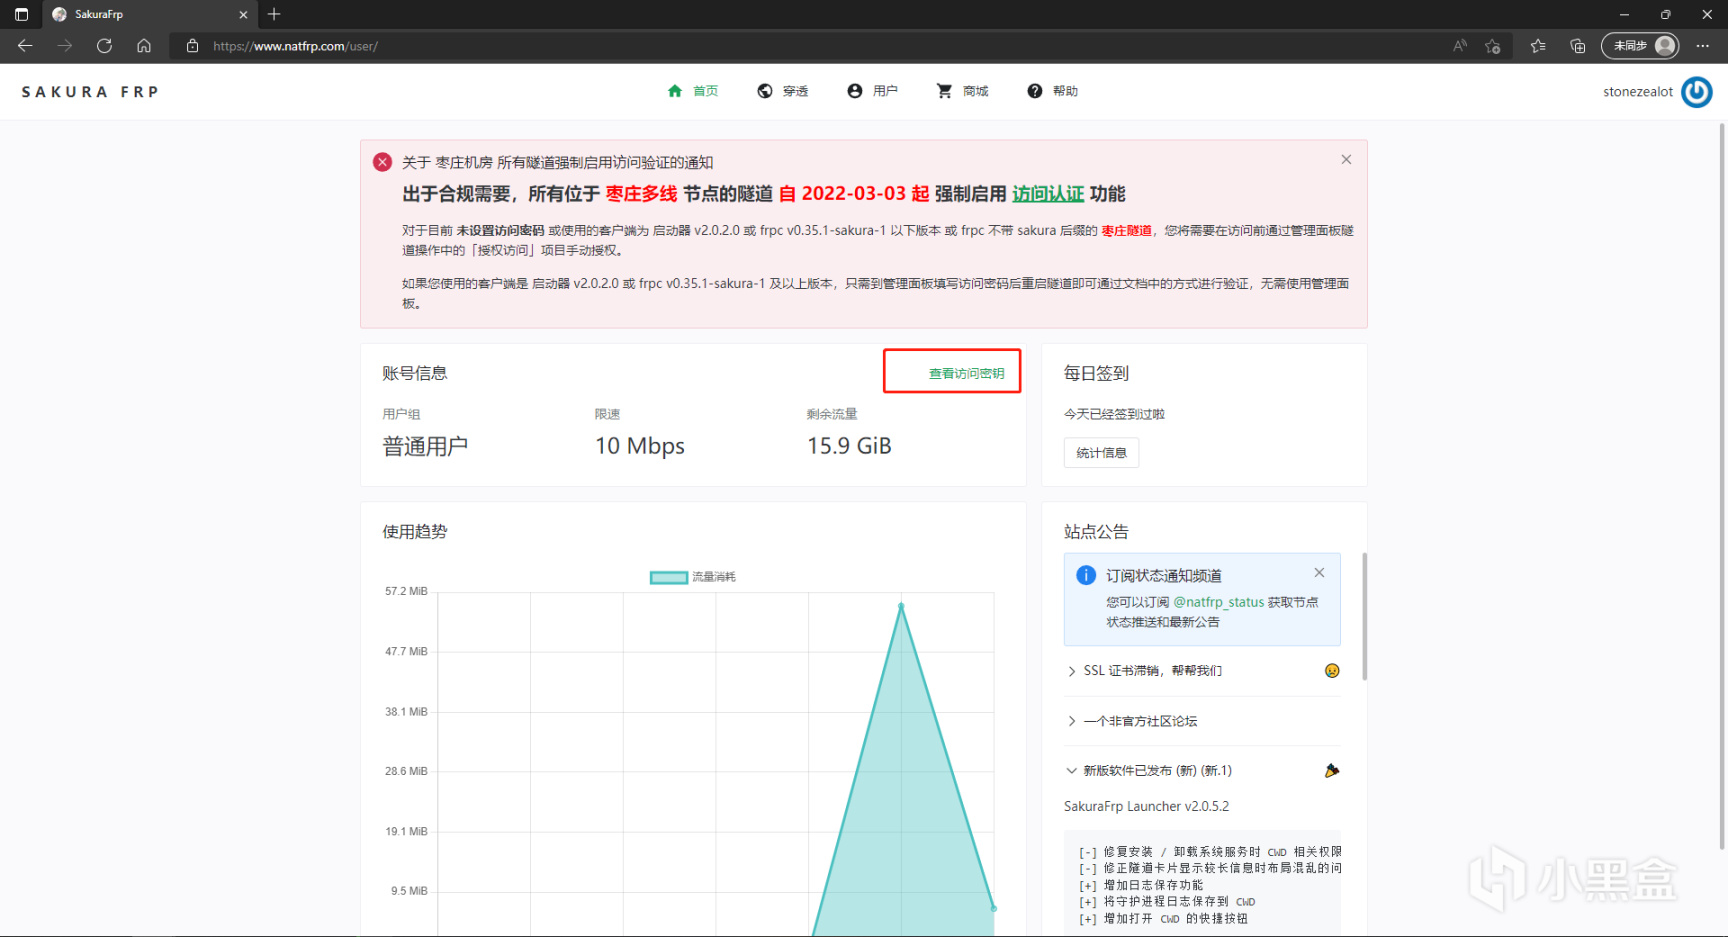Collapse 新版软件已发布 announcement

(1203, 771)
